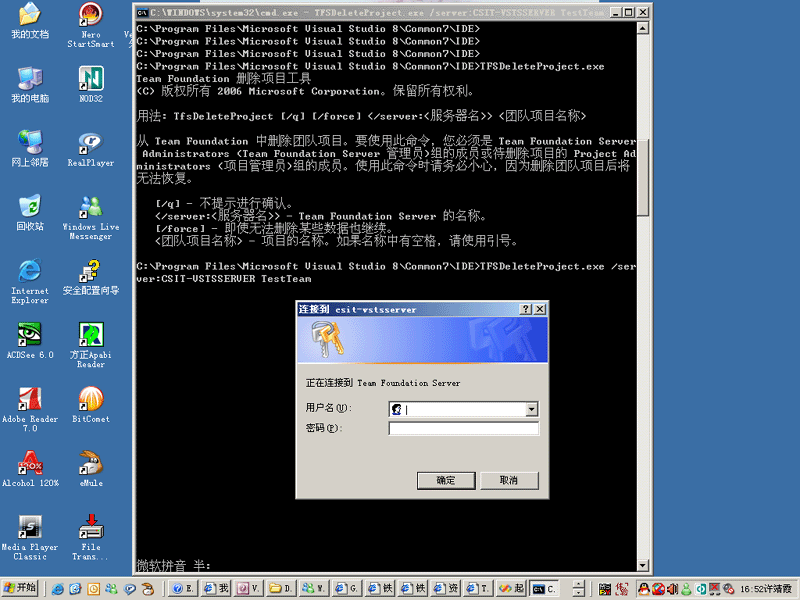Open Media Player Classic desktop shortcut
Screen dimensions: 800x600
click(30, 538)
